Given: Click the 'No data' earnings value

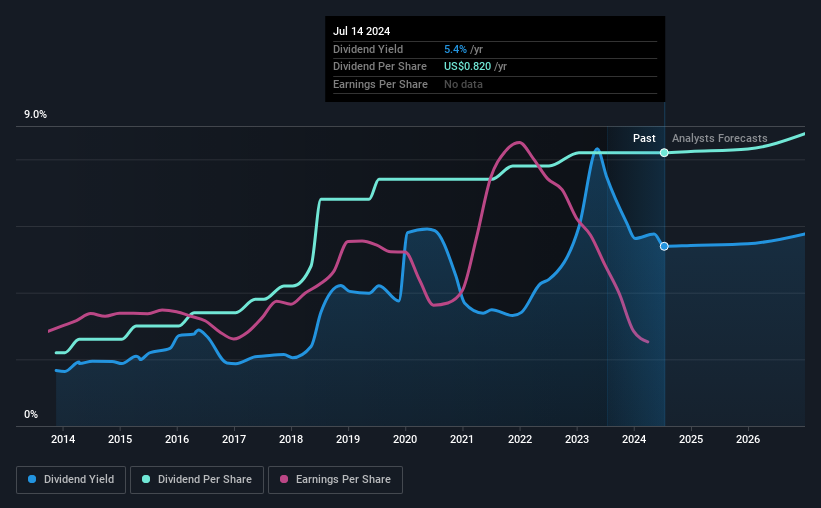Looking at the screenshot, I should coord(463,84).
